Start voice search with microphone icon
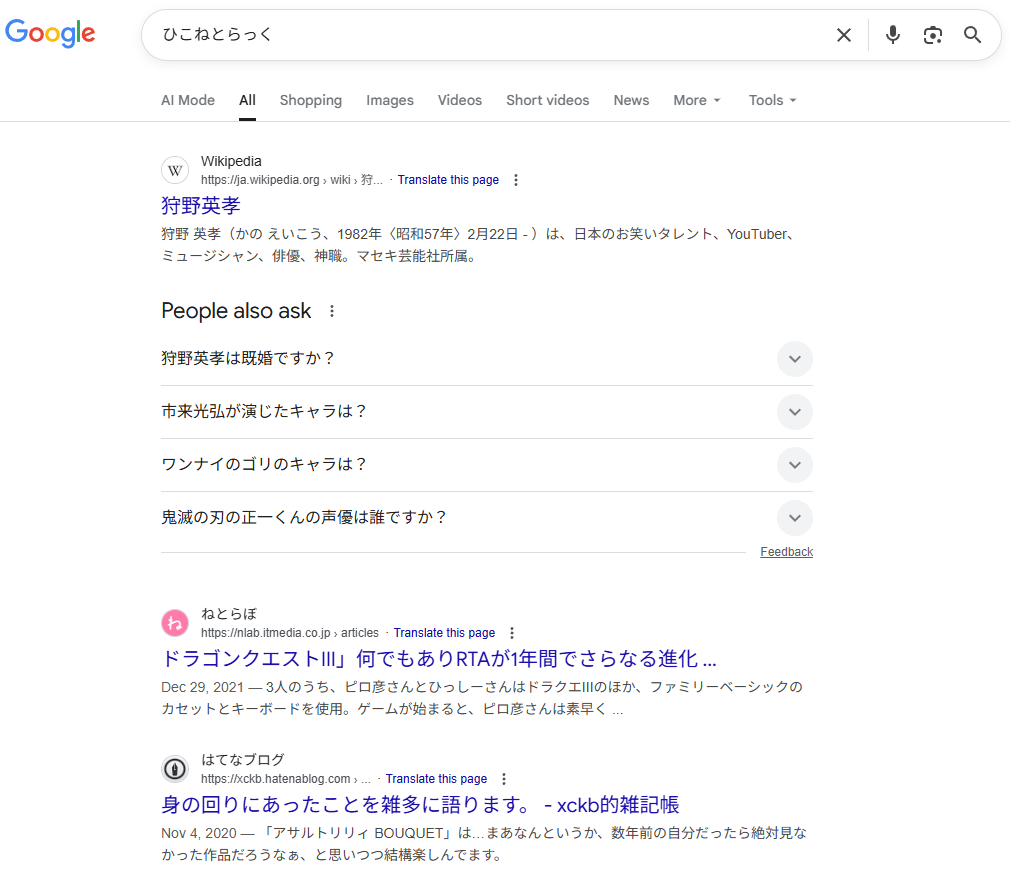Screen dimensions: 1010x869 coord(893,35)
